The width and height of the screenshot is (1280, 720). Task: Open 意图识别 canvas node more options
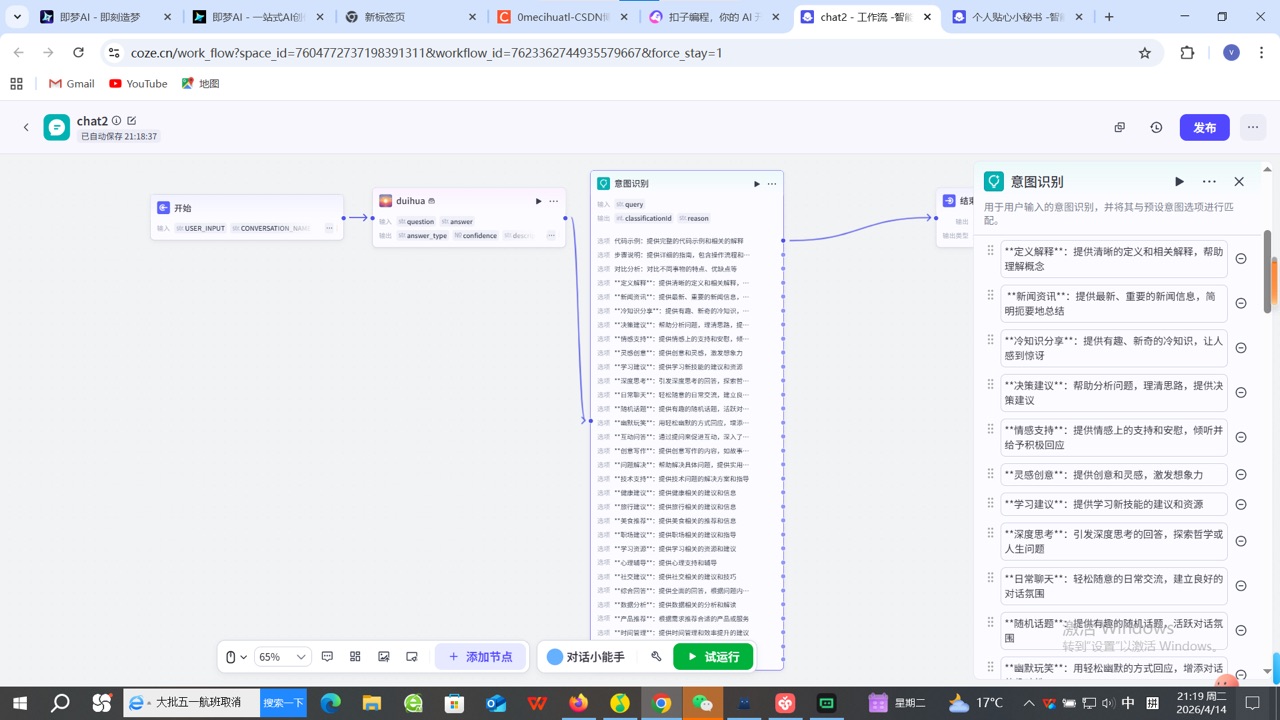tap(772, 184)
